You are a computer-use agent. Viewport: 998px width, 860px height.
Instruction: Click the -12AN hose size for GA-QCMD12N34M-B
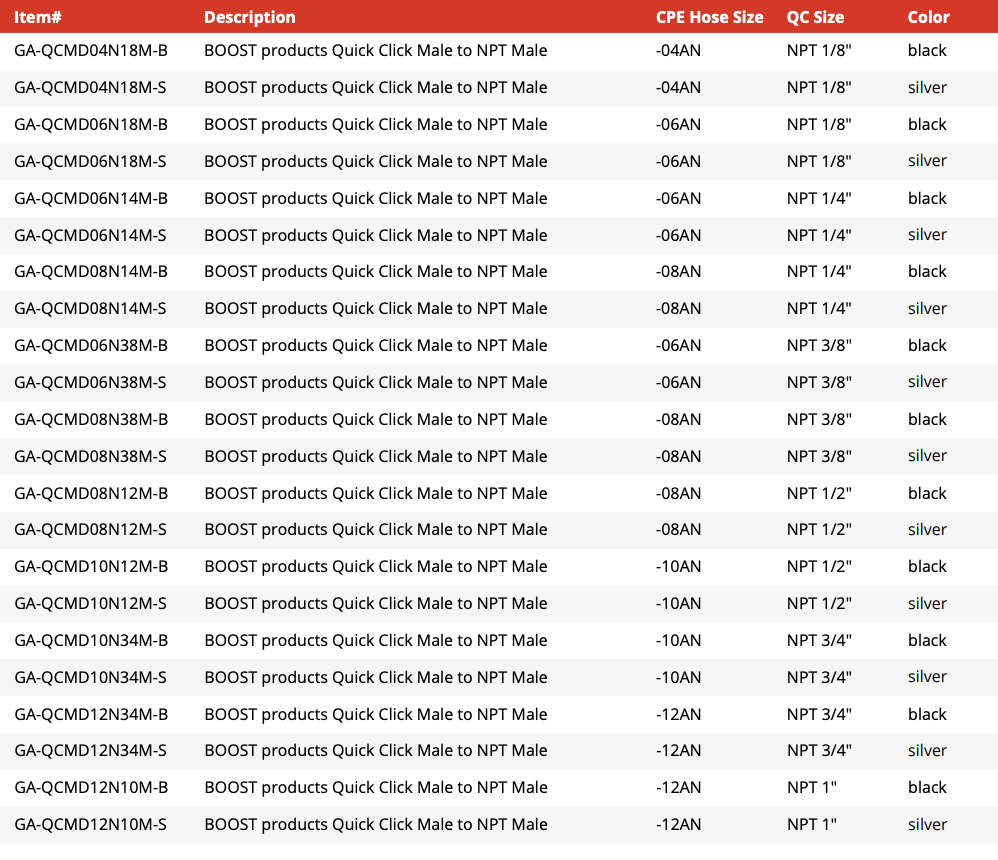(678, 714)
